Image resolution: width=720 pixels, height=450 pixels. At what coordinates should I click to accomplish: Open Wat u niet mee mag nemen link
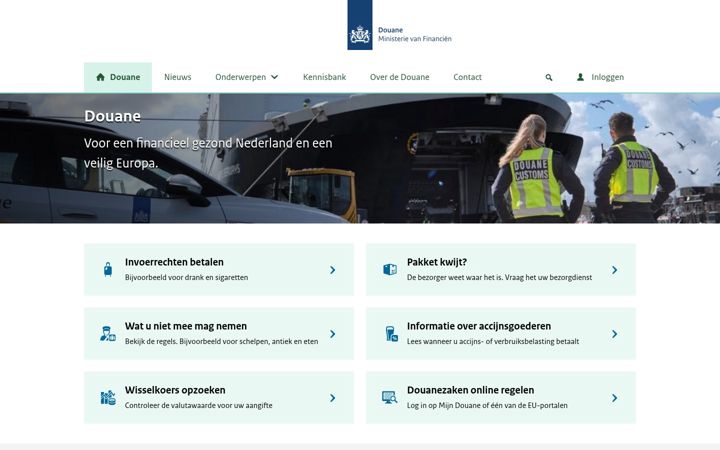click(x=186, y=326)
